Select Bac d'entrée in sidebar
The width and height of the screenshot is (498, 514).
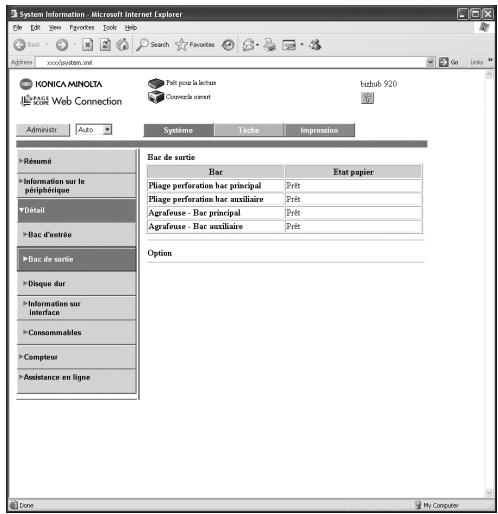click(76, 235)
